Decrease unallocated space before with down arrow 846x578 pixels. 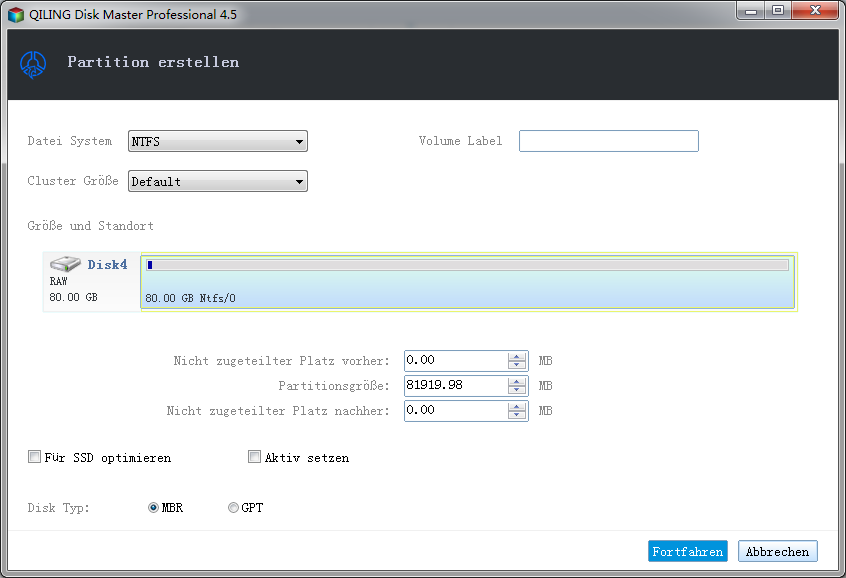tap(517, 365)
